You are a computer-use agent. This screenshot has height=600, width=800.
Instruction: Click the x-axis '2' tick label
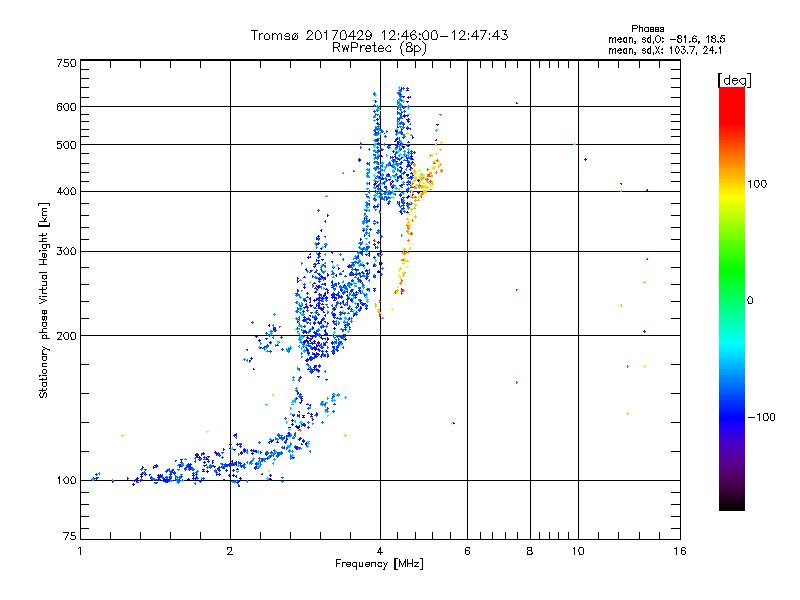tap(230, 551)
